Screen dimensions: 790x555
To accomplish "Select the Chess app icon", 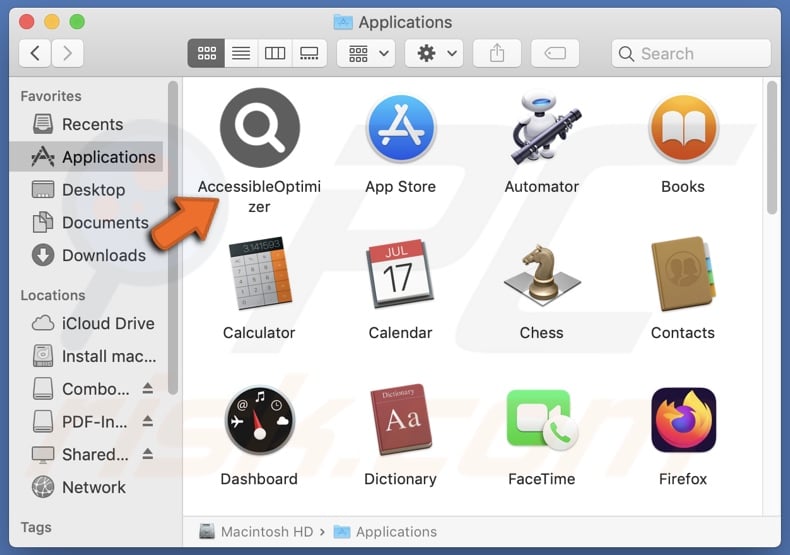I will 542,274.
